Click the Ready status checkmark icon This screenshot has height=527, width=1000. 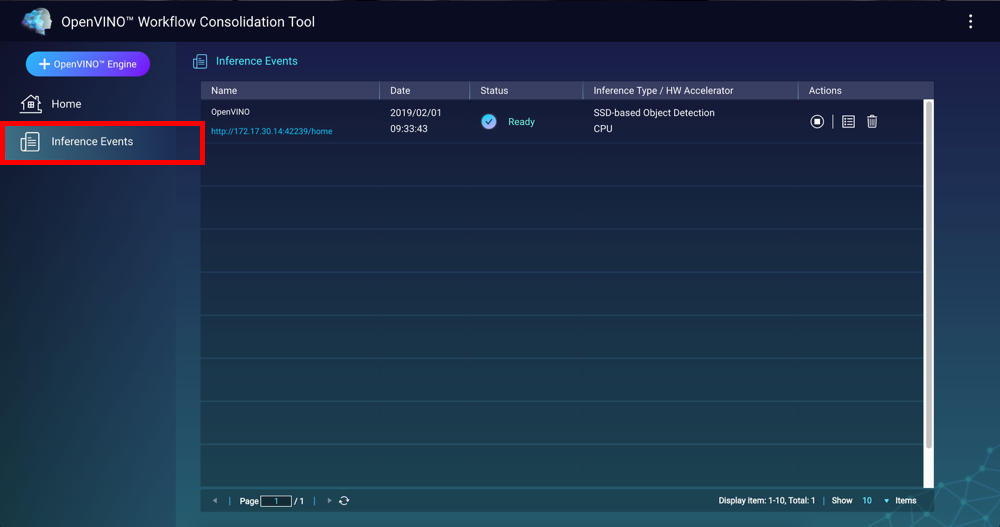tap(489, 122)
